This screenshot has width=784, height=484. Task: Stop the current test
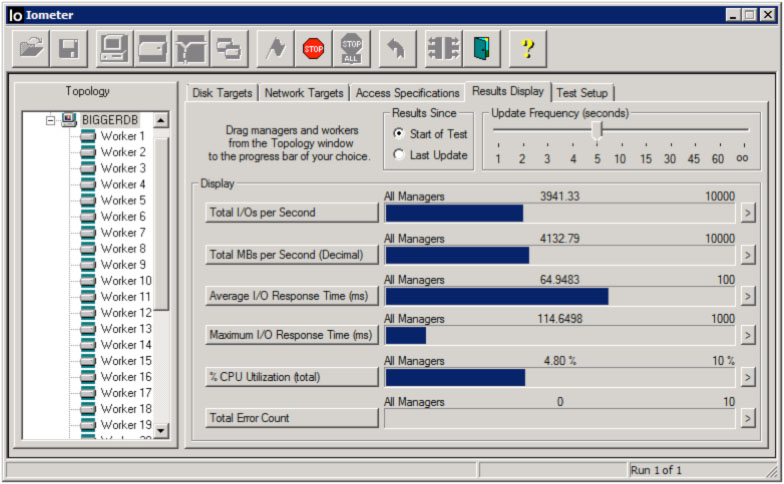[314, 48]
